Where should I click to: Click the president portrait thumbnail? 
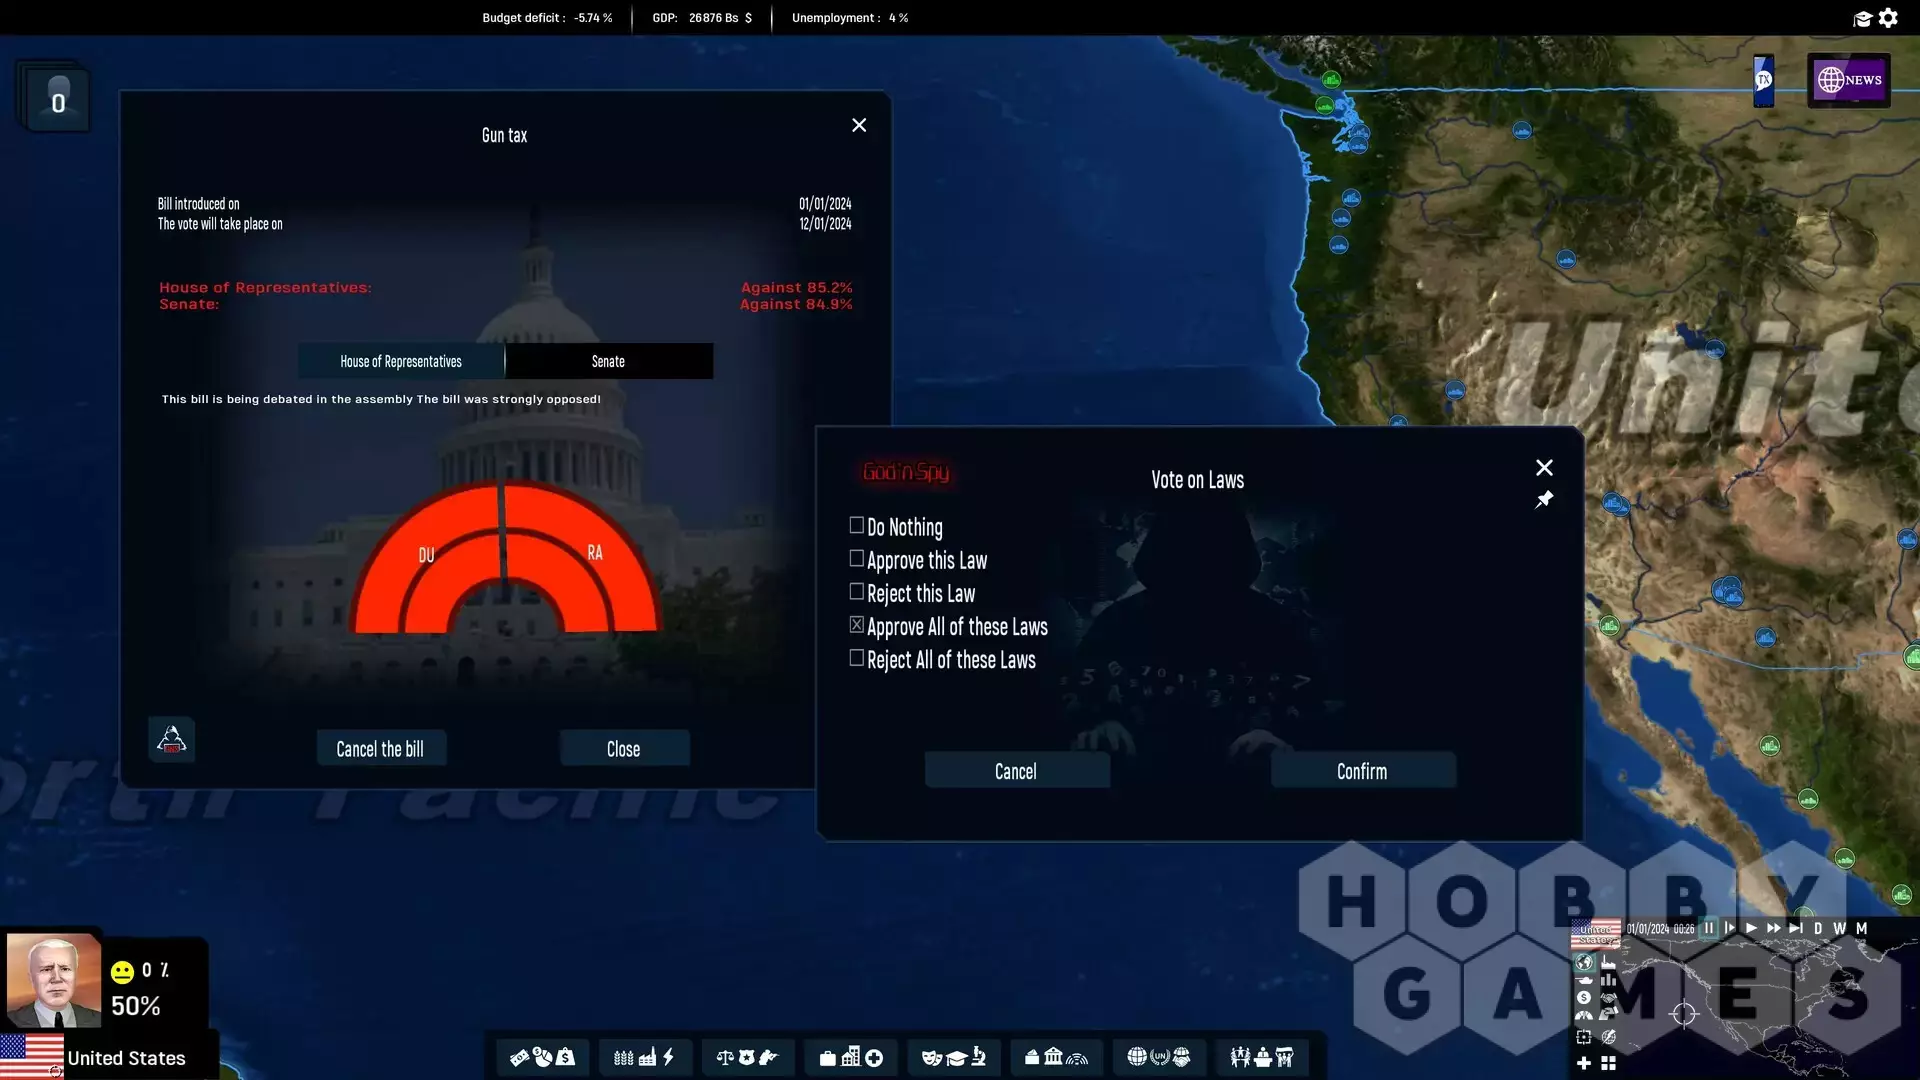pyautogui.click(x=53, y=981)
